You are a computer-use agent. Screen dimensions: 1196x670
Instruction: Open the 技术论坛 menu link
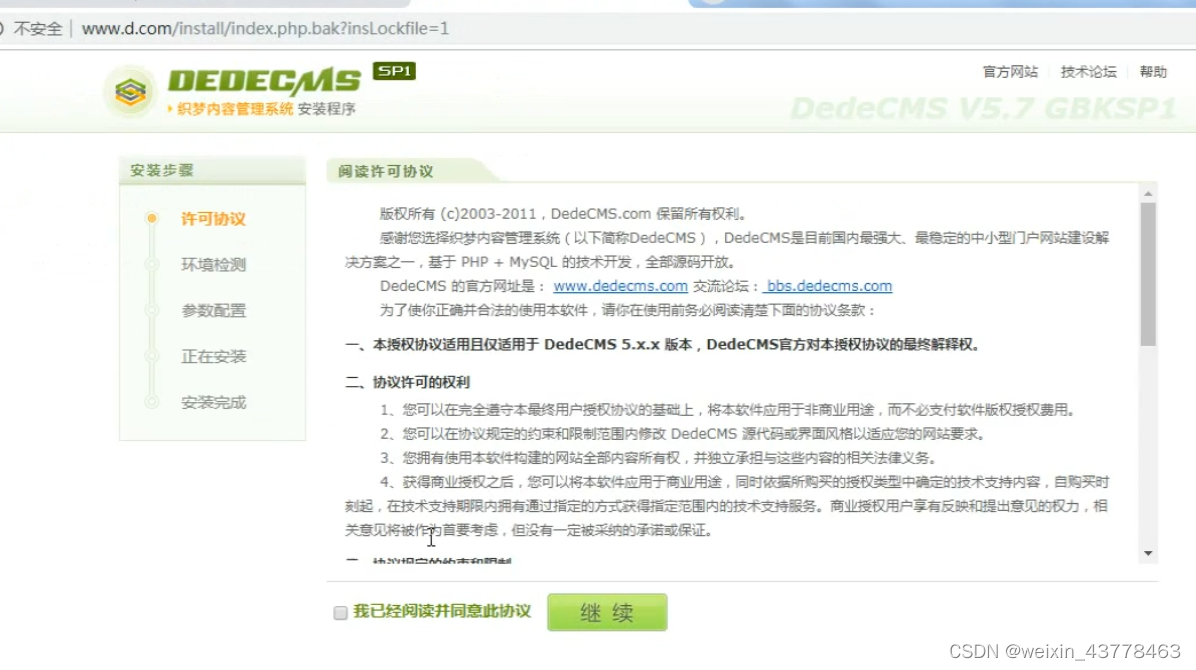coord(1087,72)
